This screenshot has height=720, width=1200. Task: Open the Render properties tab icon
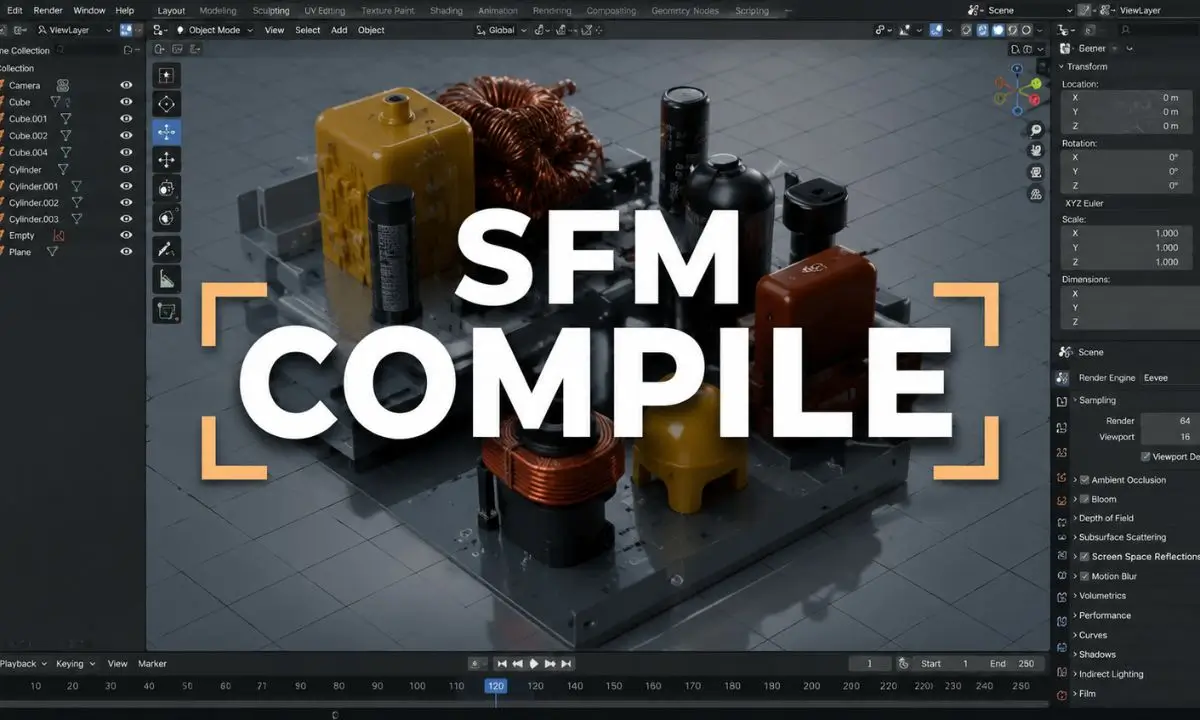click(1062, 377)
